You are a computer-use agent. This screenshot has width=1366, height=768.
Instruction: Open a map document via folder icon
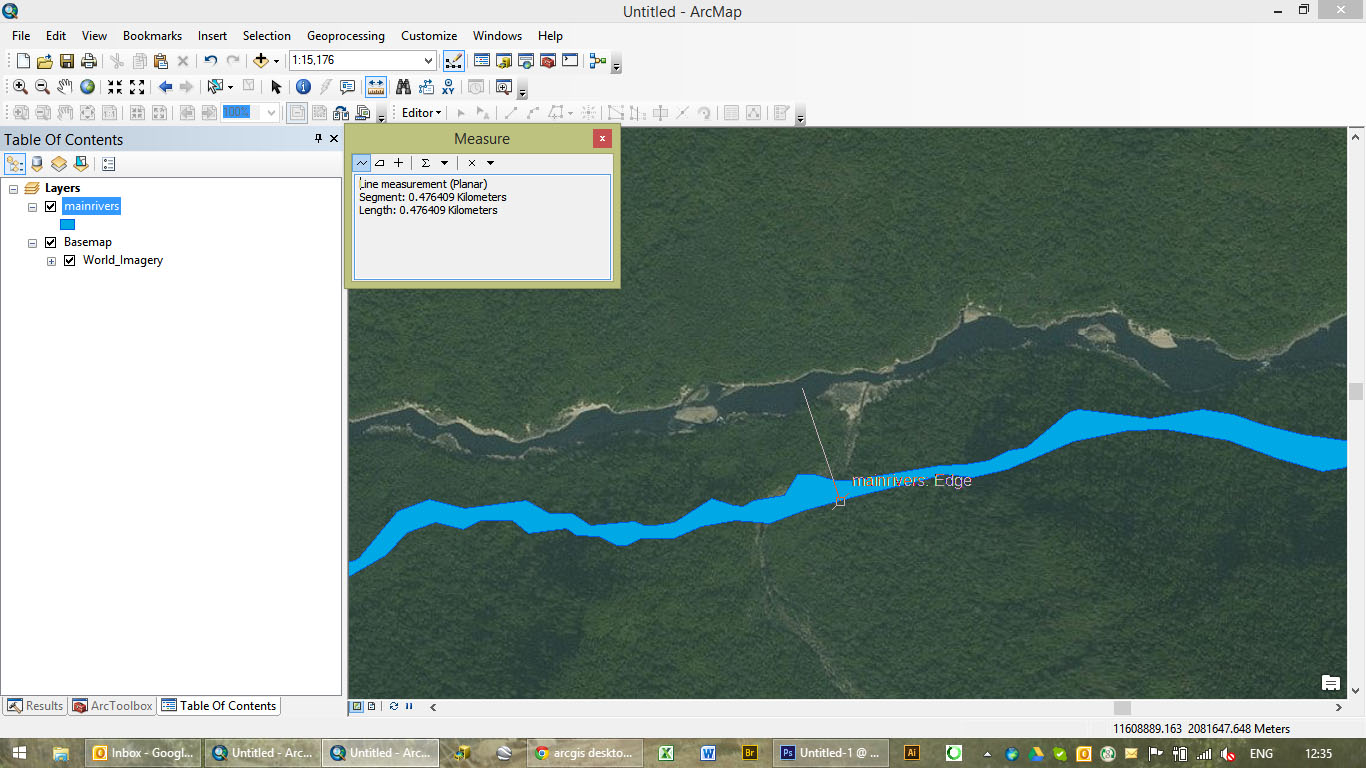[x=45, y=61]
